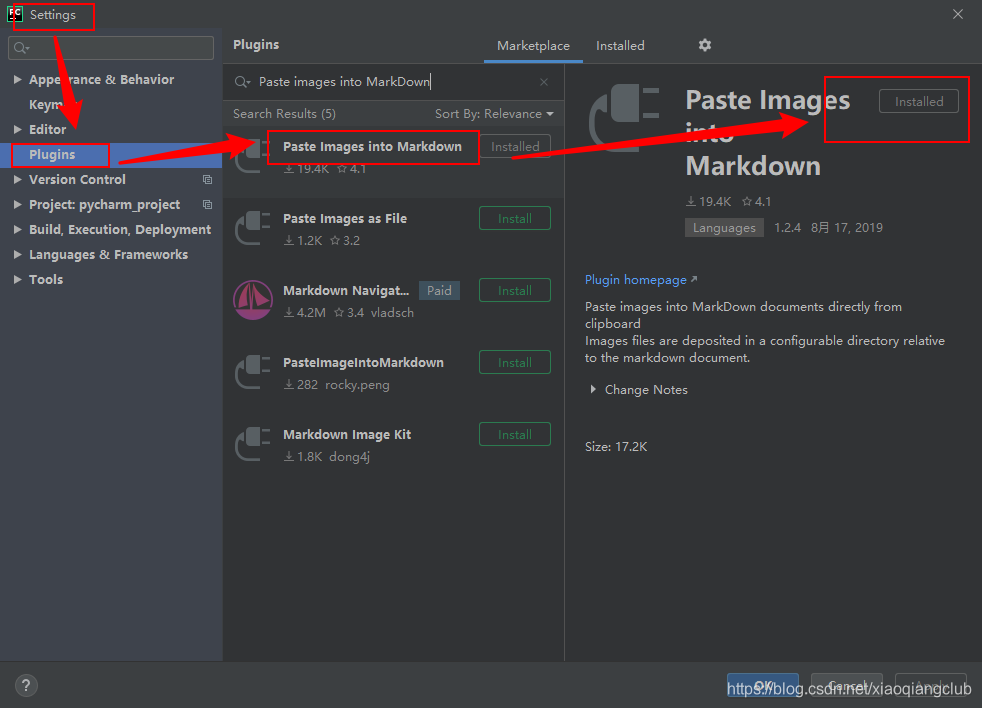This screenshot has width=982, height=708.
Task: Click the settings search magnifier icon
Action: tap(21, 48)
